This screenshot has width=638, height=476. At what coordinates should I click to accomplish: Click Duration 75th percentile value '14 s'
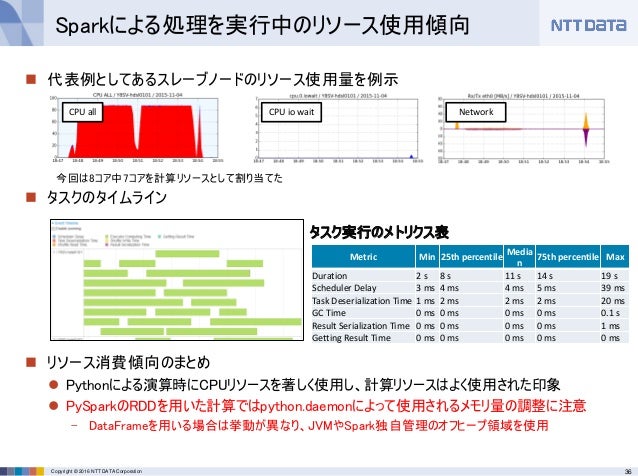pyautogui.click(x=545, y=276)
